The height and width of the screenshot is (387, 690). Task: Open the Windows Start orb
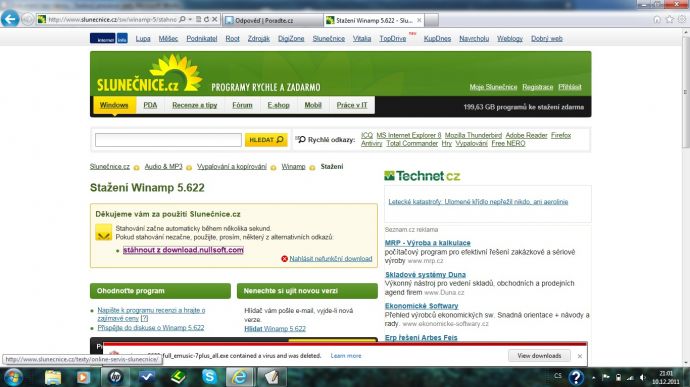13,377
